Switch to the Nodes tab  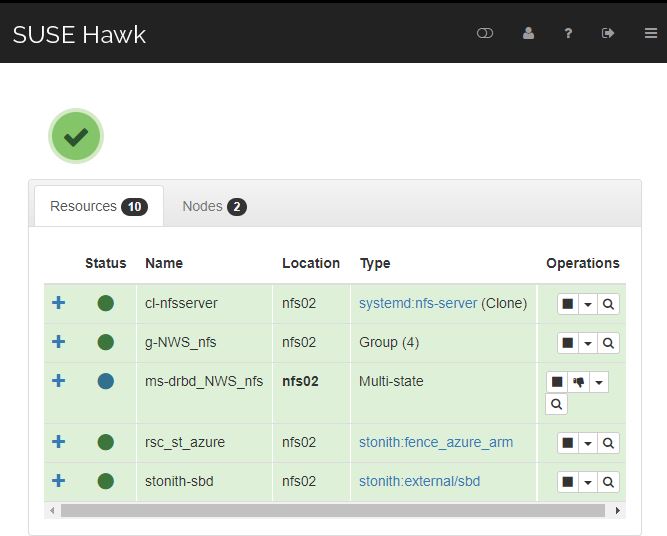214,206
